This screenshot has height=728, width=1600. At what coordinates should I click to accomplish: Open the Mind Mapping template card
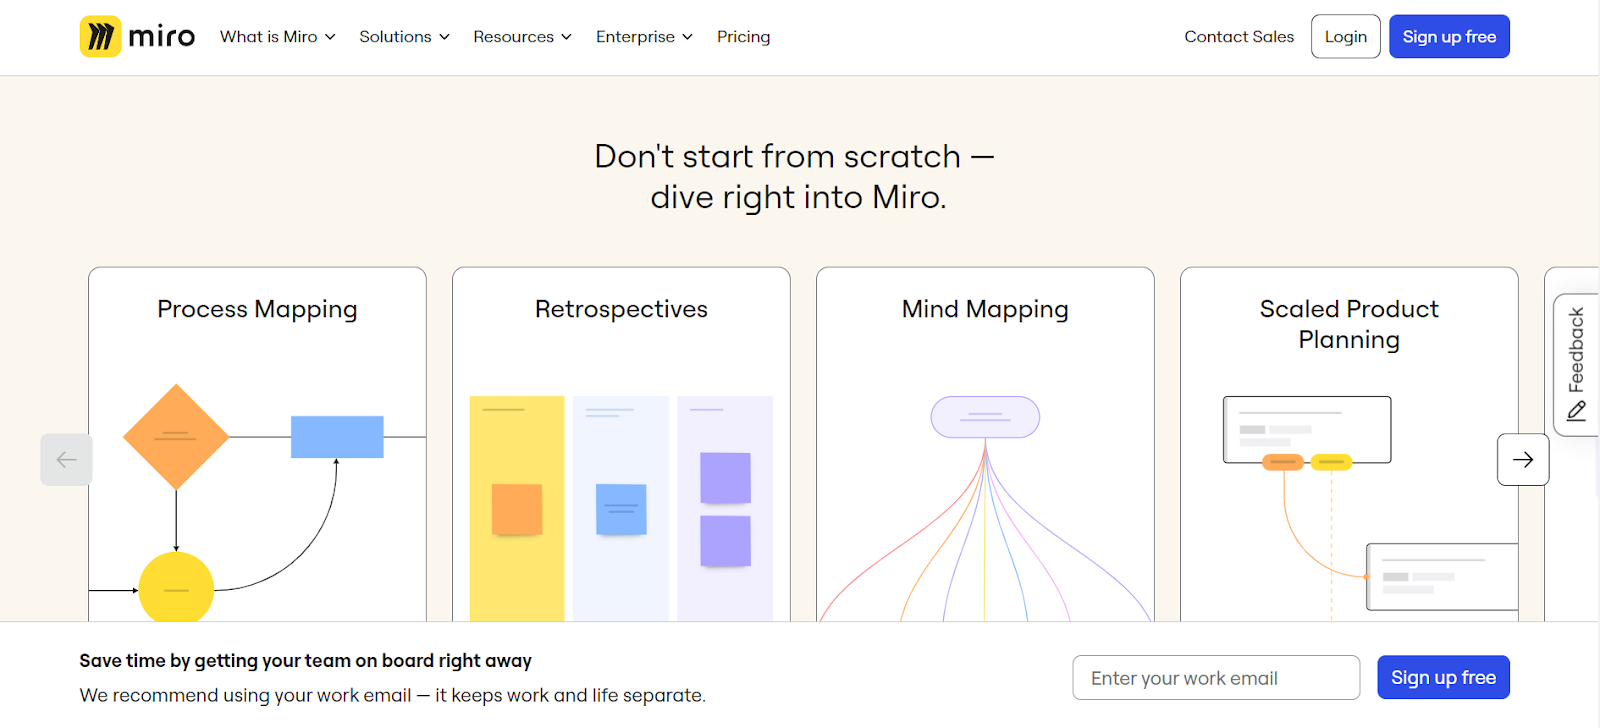(985, 445)
